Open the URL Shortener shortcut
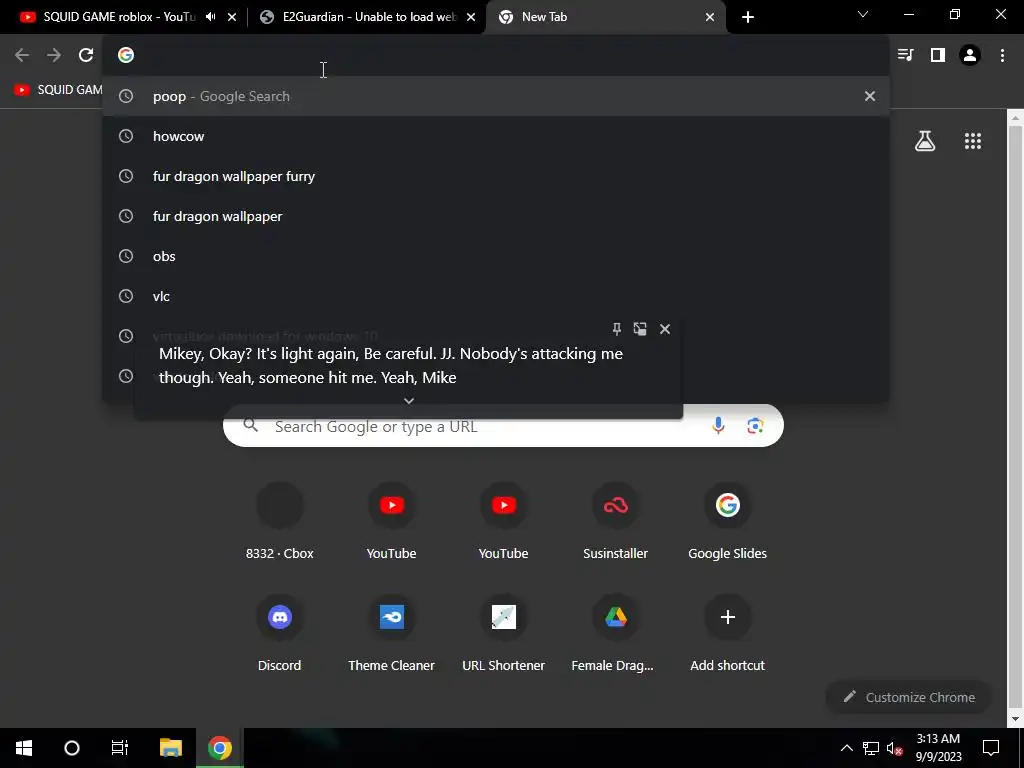Image resolution: width=1024 pixels, height=768 pixels. pos(504,634)
